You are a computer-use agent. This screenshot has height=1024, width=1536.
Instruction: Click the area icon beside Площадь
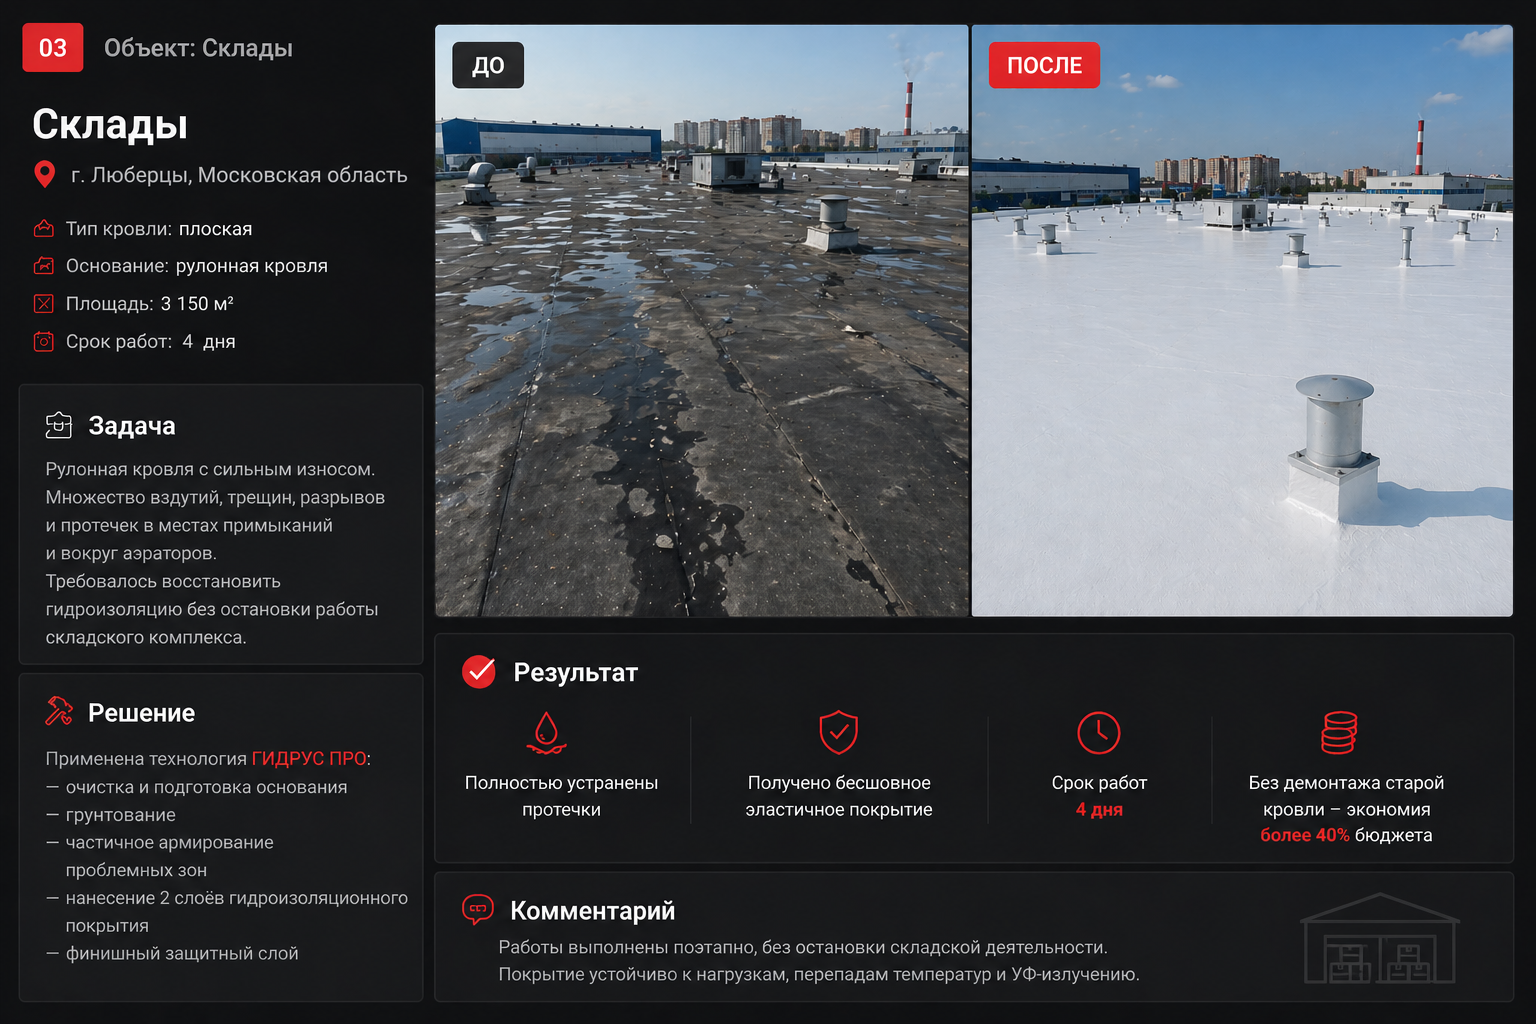(x=44, y=304)
